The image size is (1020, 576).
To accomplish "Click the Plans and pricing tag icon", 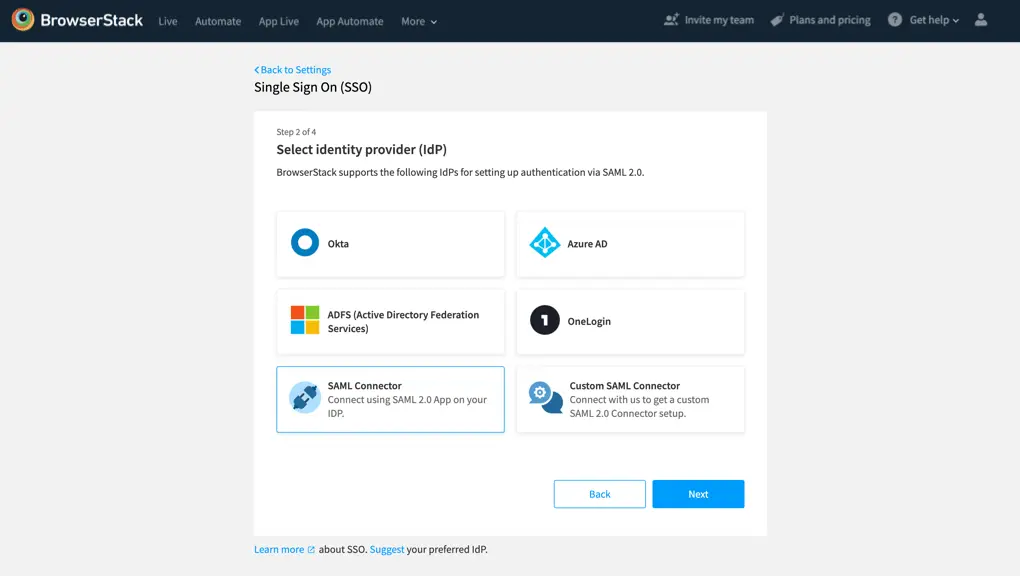I will 777,20.
